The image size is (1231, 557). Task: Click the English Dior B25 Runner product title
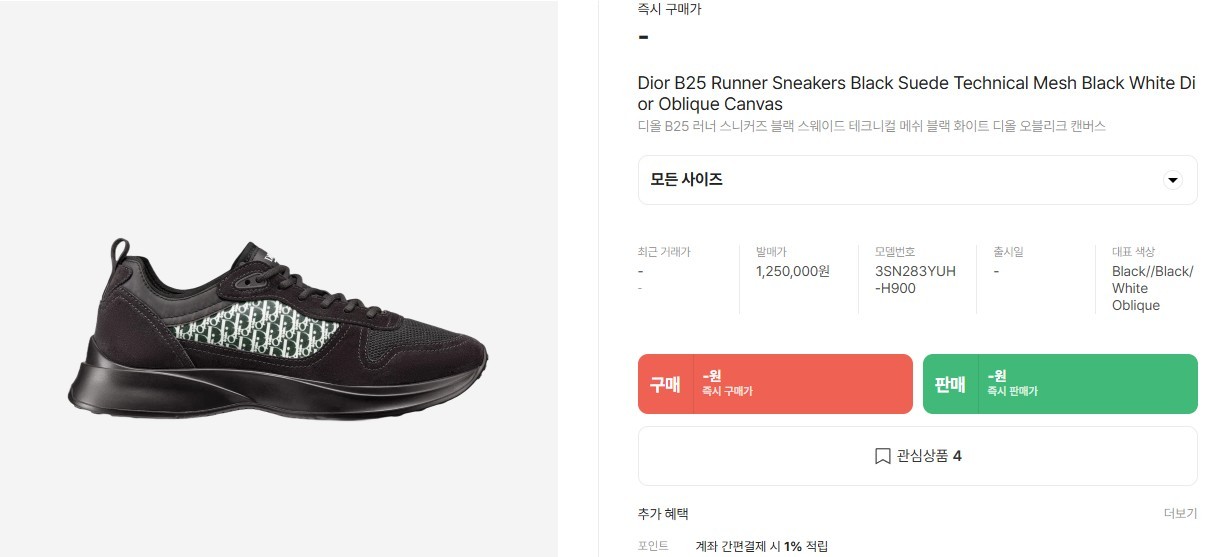click(916, 93)
